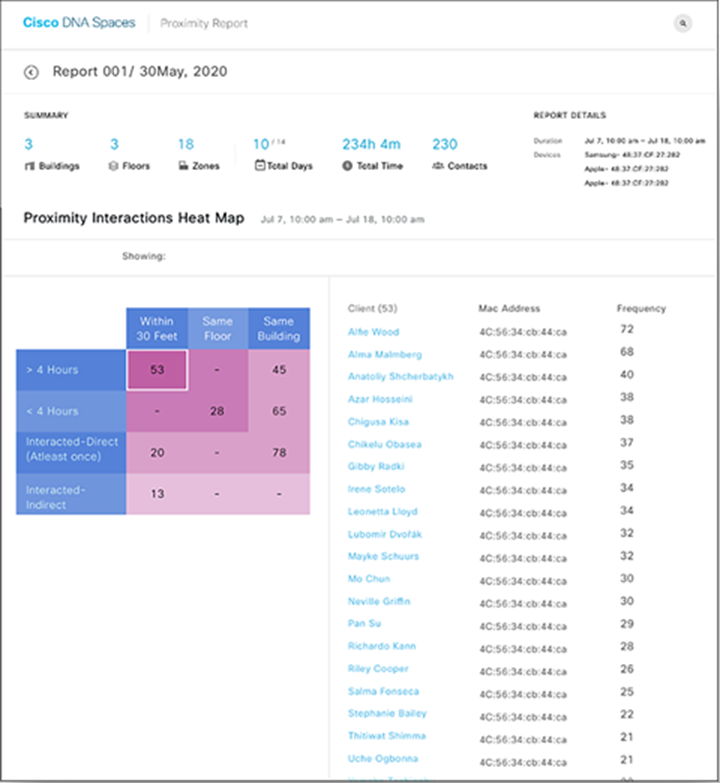This screenshot has height=783, width=720.
Task: Click the < 4 Hours row header
Action: (x=71, y=411)
